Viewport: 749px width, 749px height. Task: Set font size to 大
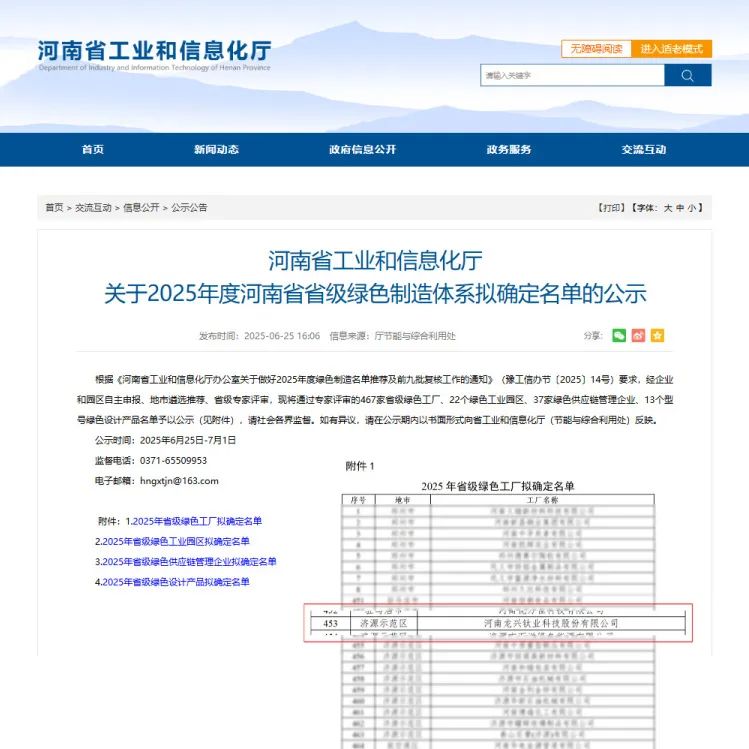point(668,207)
